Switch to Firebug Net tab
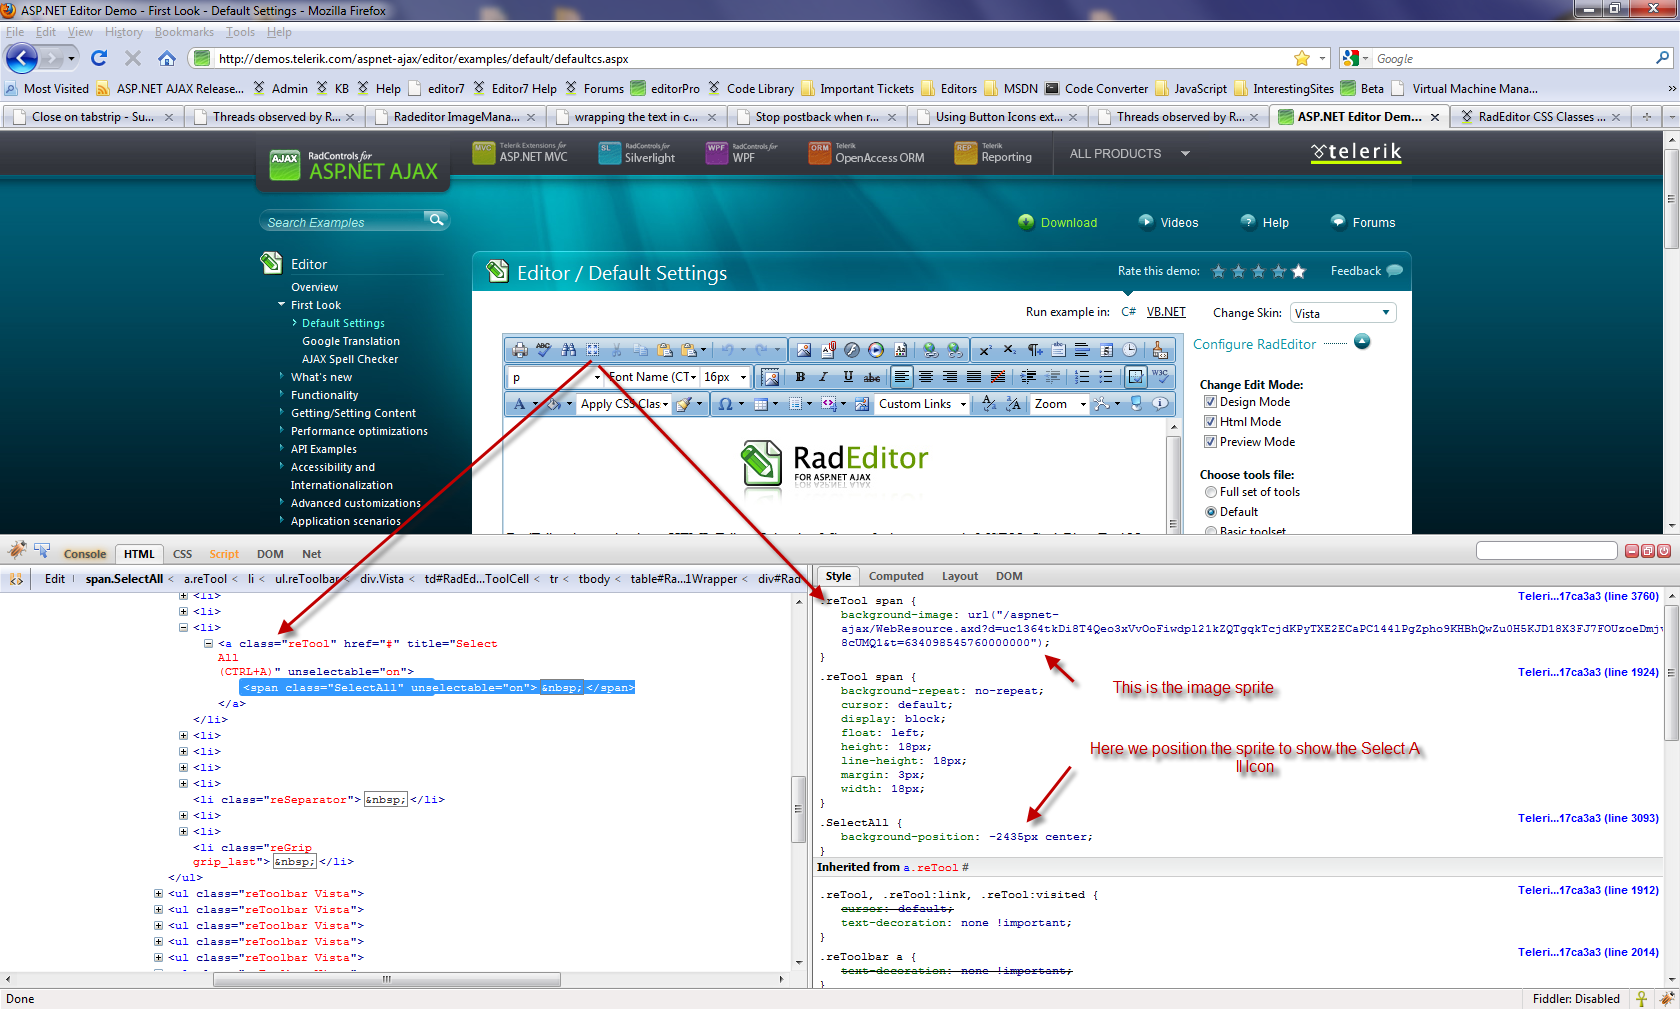This screenshot has width=1680, height=1010. tap(312, 554)
